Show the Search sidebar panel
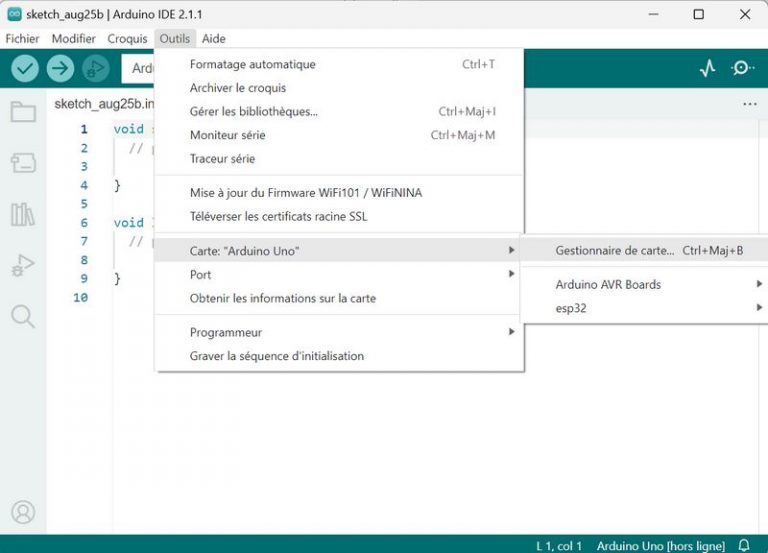768x553 pixels. click(x=23, y=317)
